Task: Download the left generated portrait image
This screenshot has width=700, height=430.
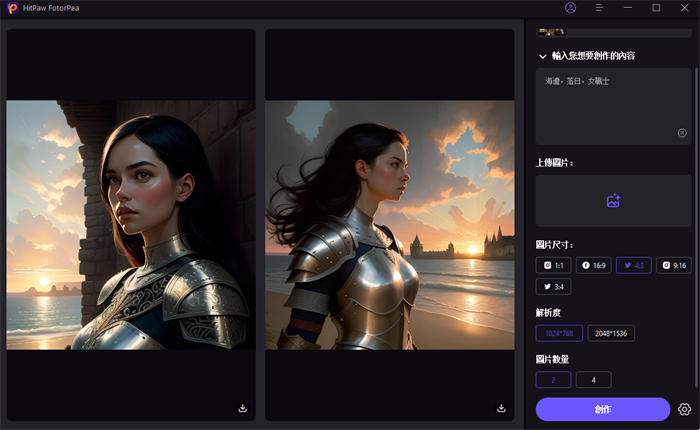Action: pos(243,408)
